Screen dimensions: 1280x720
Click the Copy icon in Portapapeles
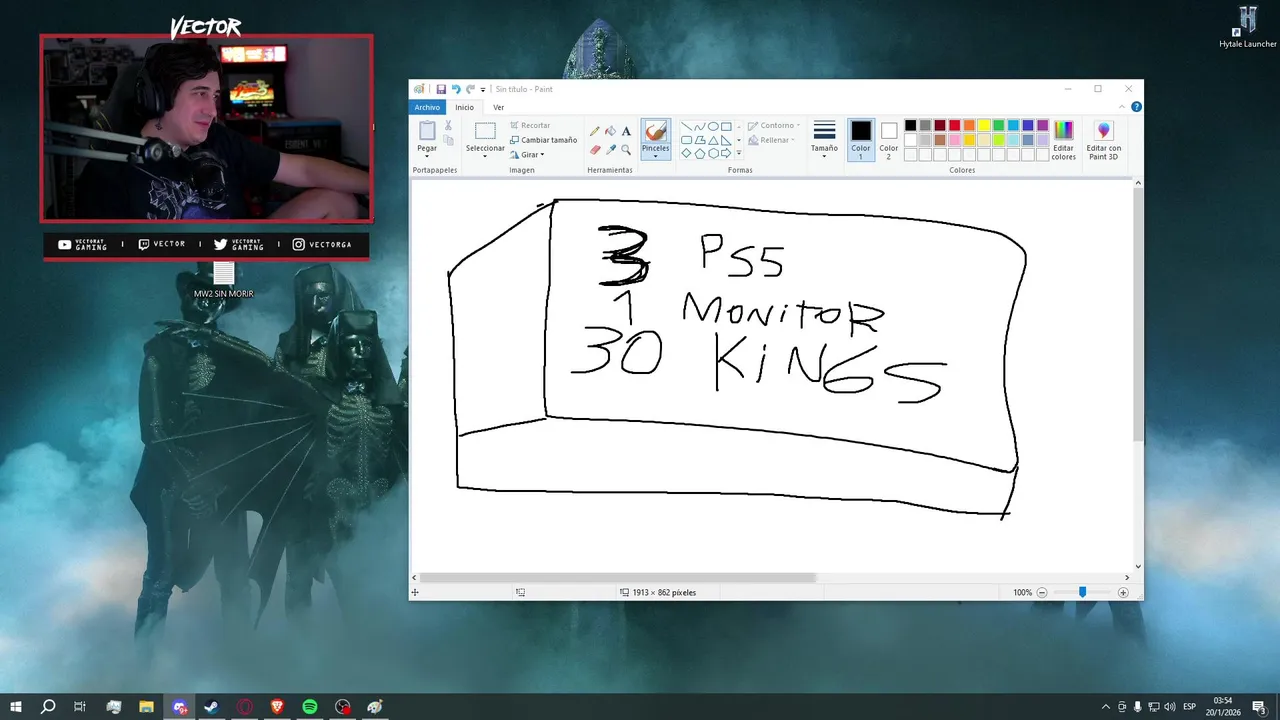tap(448, 140)
